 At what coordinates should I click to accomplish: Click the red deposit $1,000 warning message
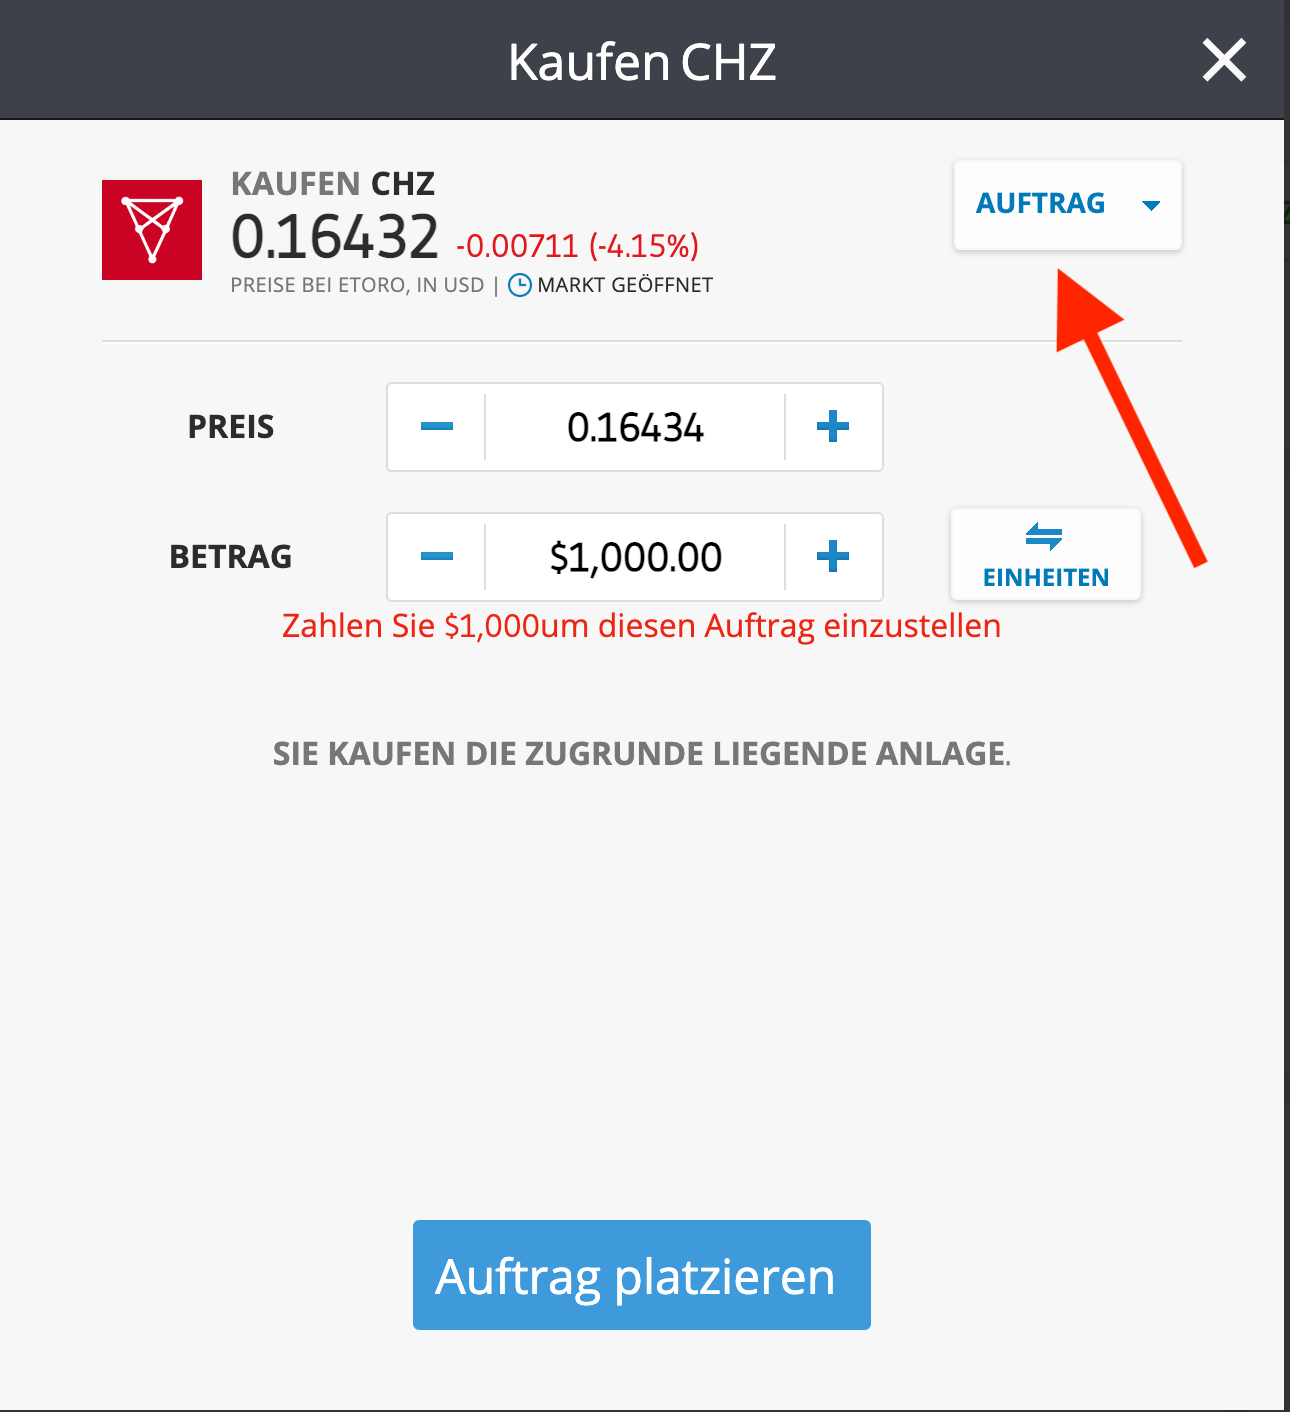click(641, 626)
